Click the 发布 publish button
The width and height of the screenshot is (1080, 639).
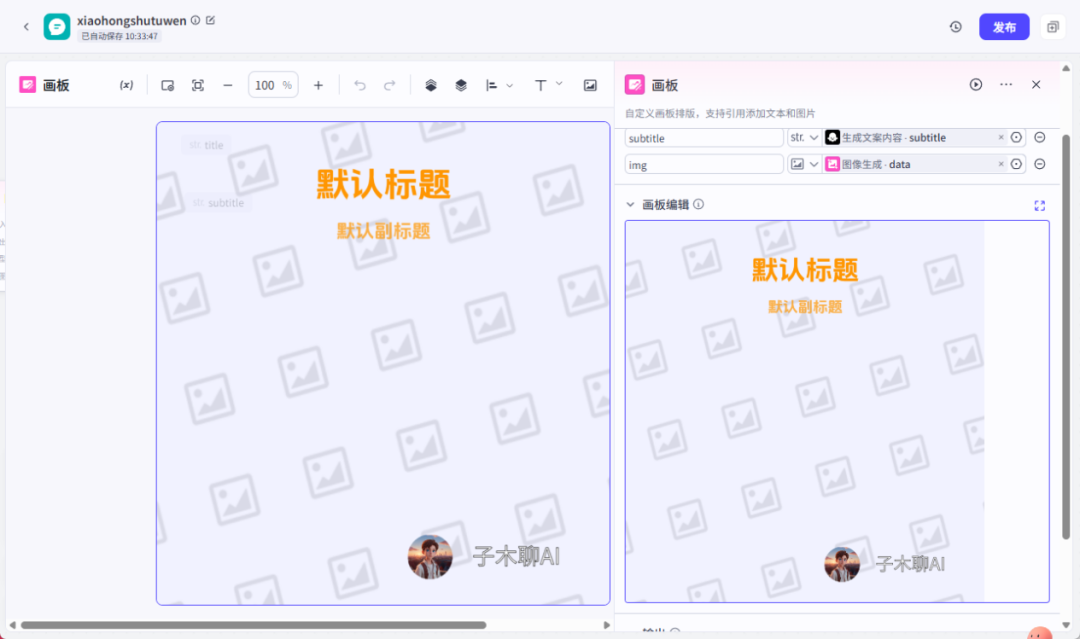tap(1004, 27)
